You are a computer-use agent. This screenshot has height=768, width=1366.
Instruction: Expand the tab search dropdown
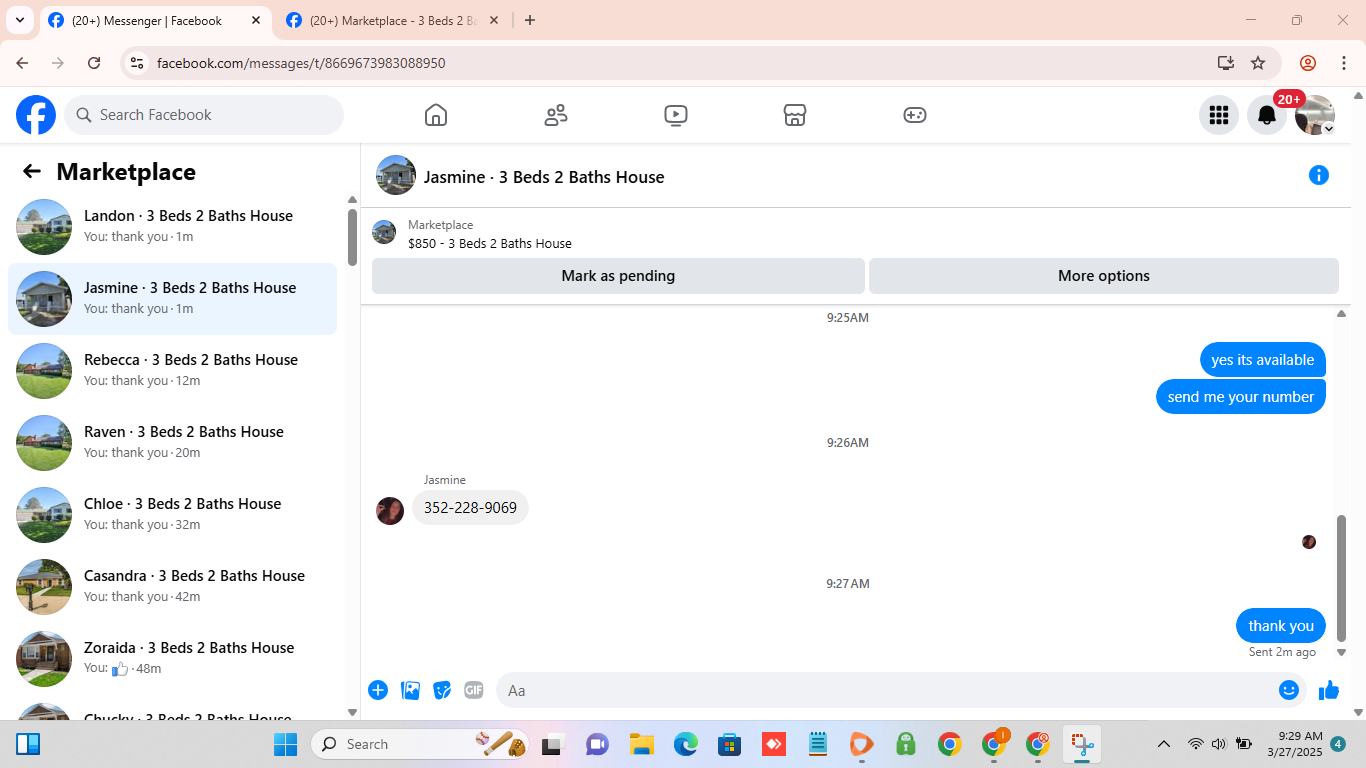click(19, 20)
